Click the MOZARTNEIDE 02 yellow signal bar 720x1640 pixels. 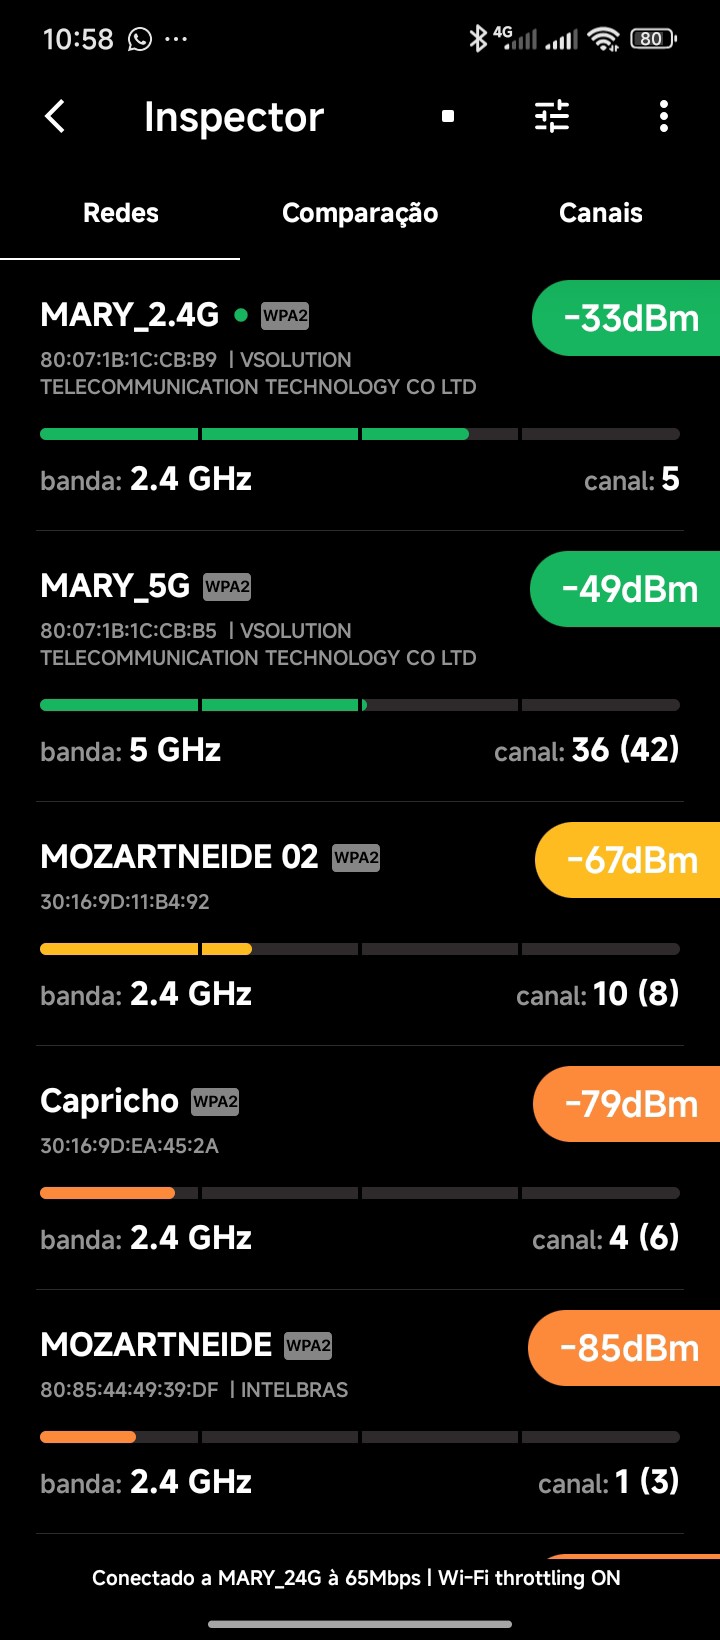pos(360,949)
